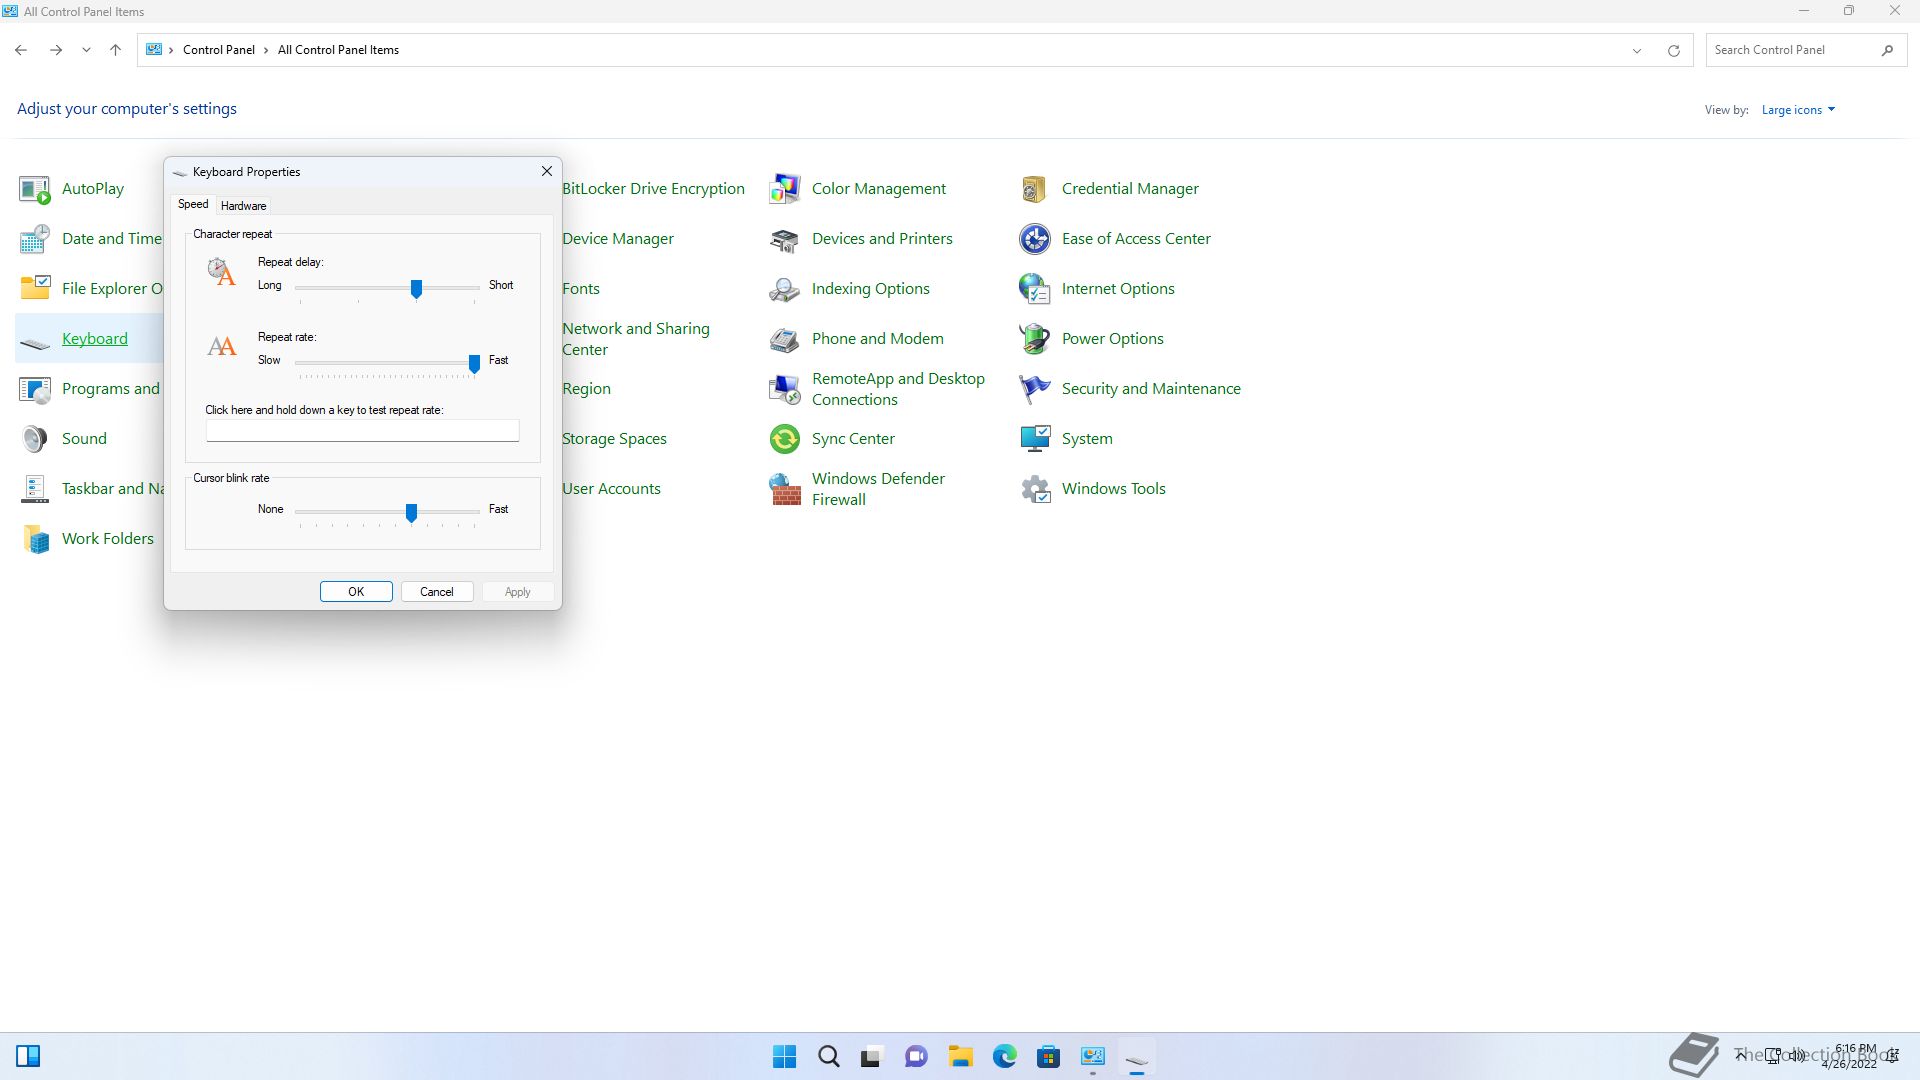
Task: Open the Credential Manager icon
Action: tap(1034, 188)
